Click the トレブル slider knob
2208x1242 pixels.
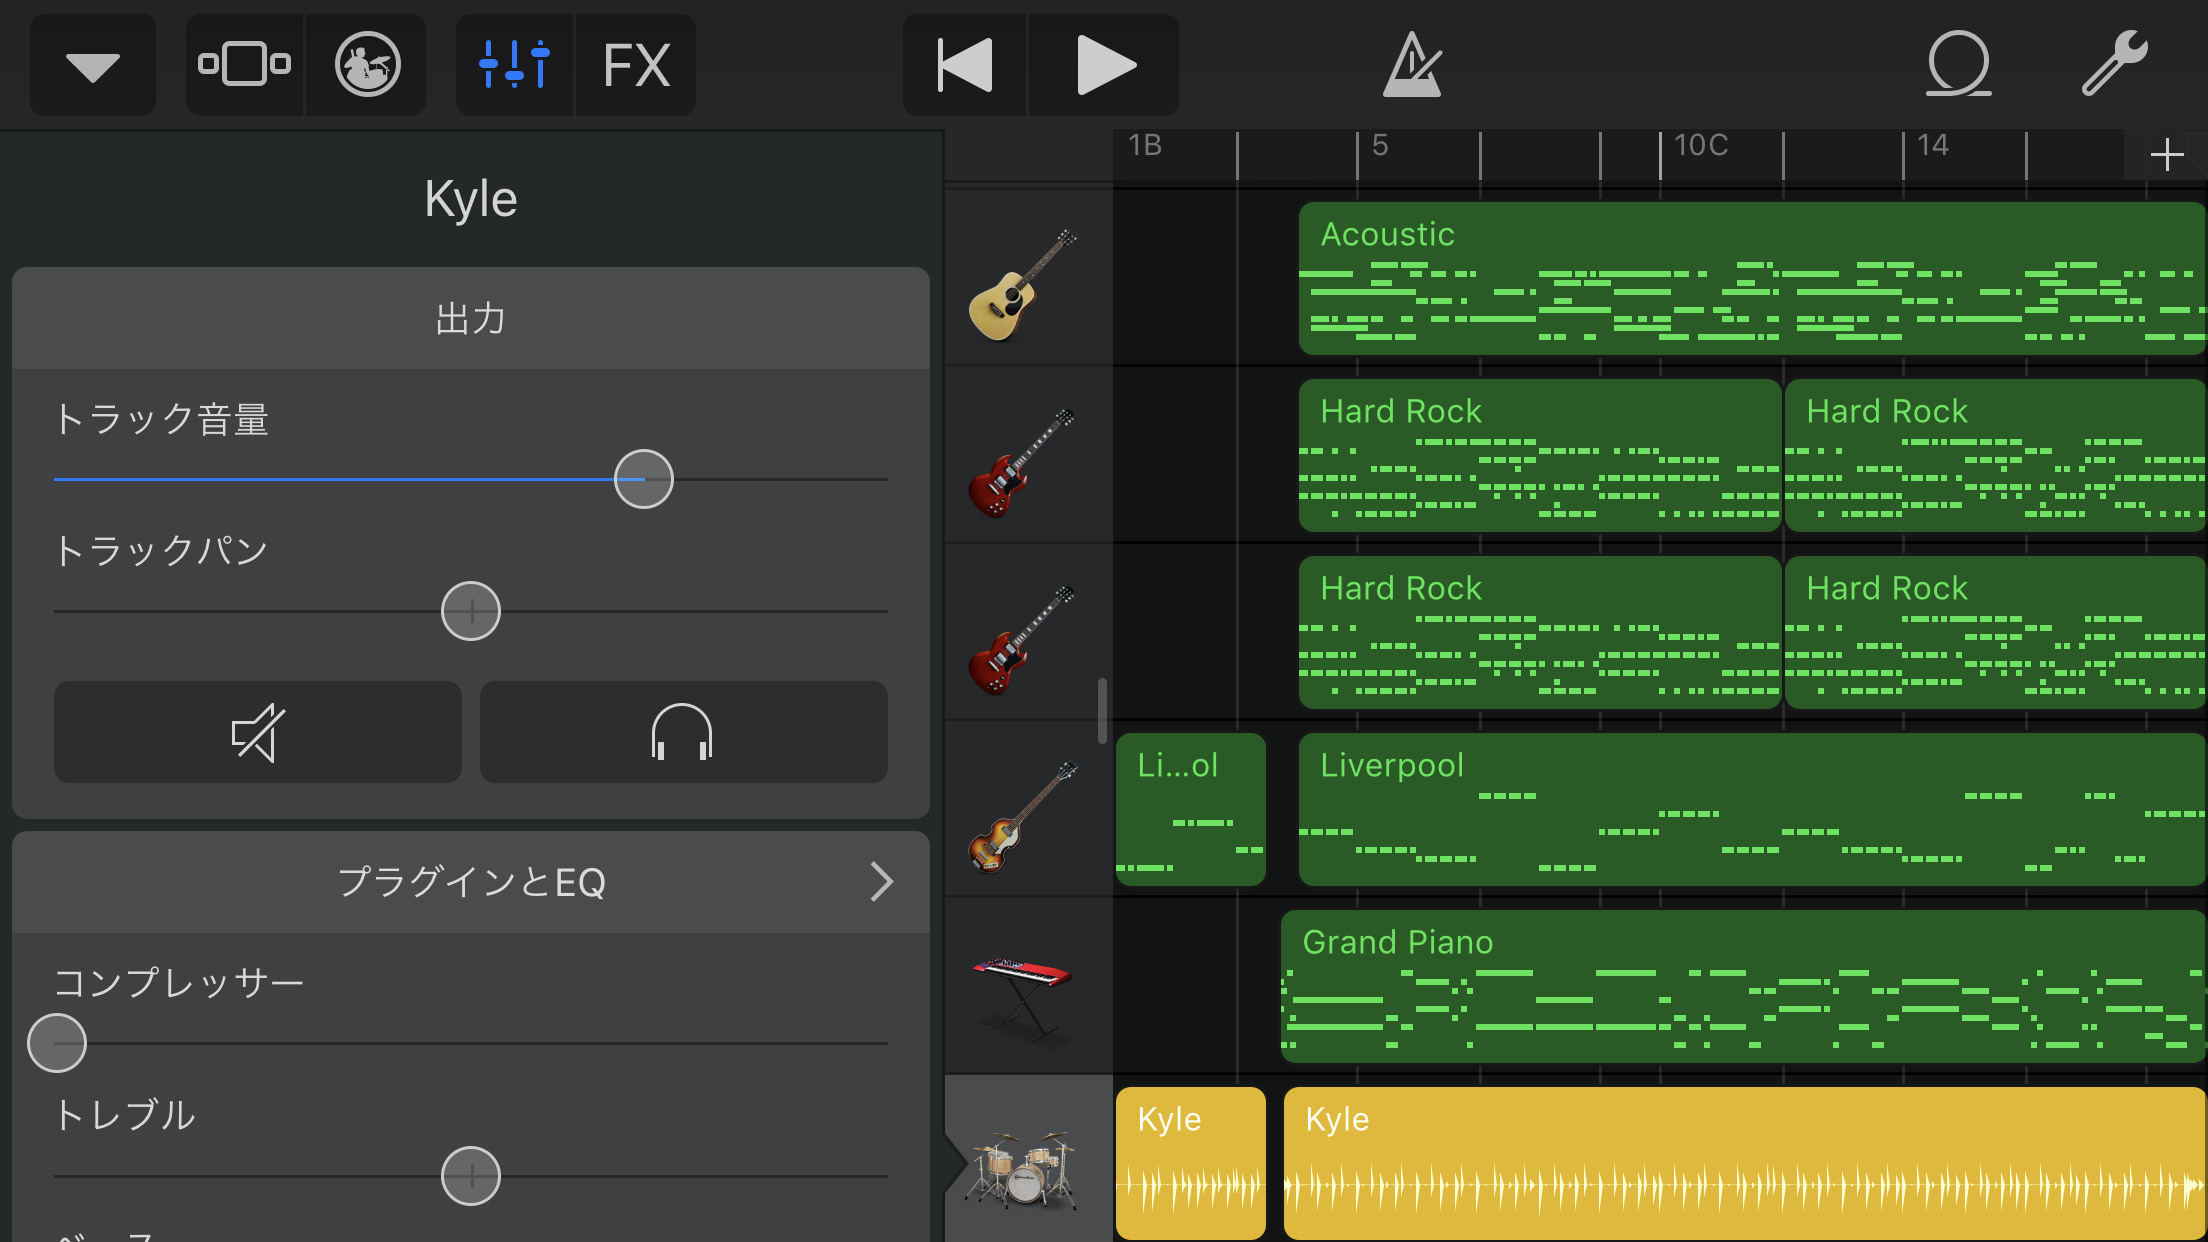pyautogui.click(x=471, y=1176)
